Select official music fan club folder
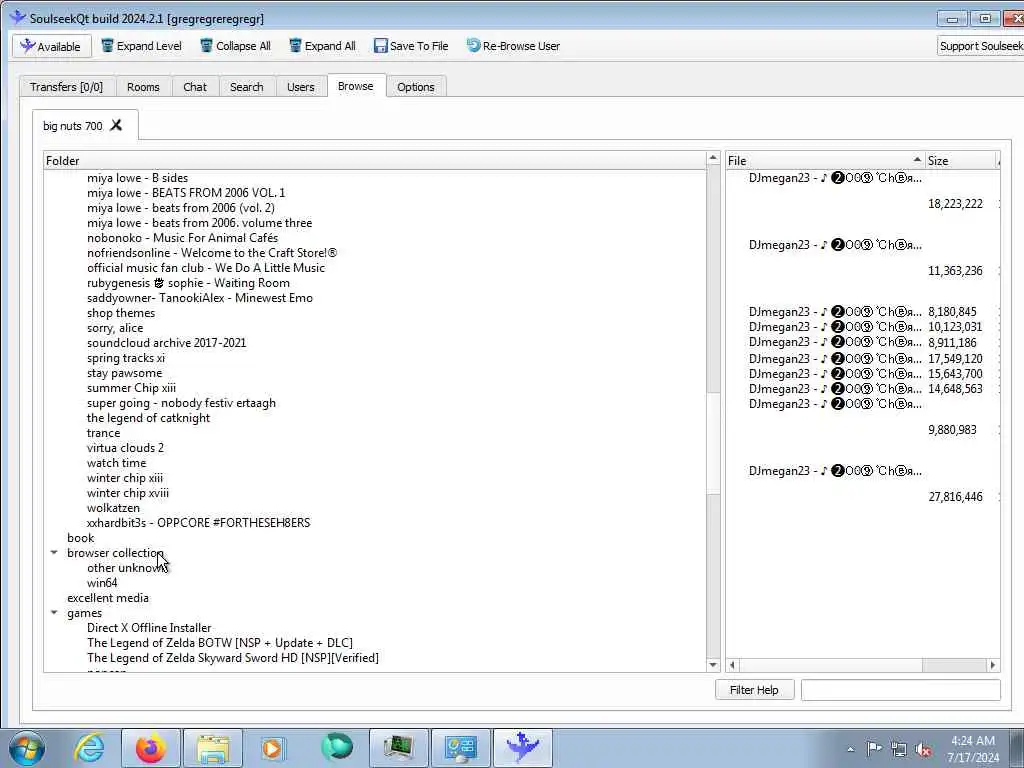This screenshot has height=768, width=1024. (x=206, y=268)
